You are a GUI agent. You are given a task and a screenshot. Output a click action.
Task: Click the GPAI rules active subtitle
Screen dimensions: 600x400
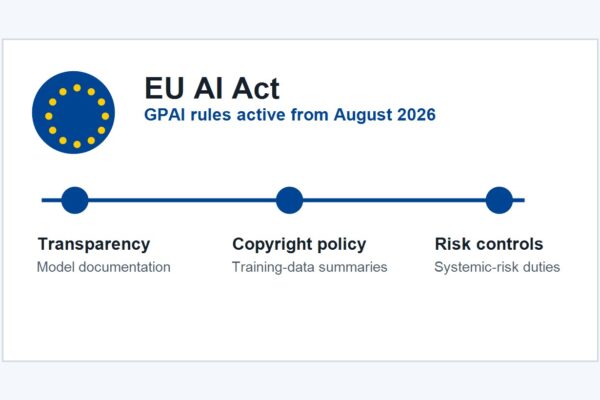click(x=290, y=115)
